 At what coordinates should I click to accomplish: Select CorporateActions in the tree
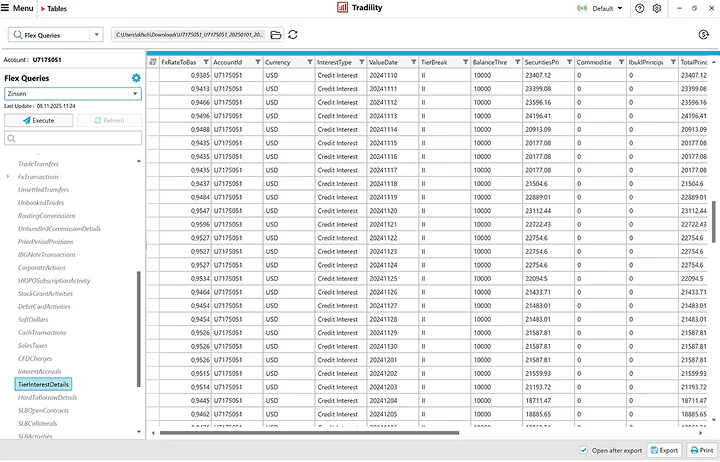point(41,267)
